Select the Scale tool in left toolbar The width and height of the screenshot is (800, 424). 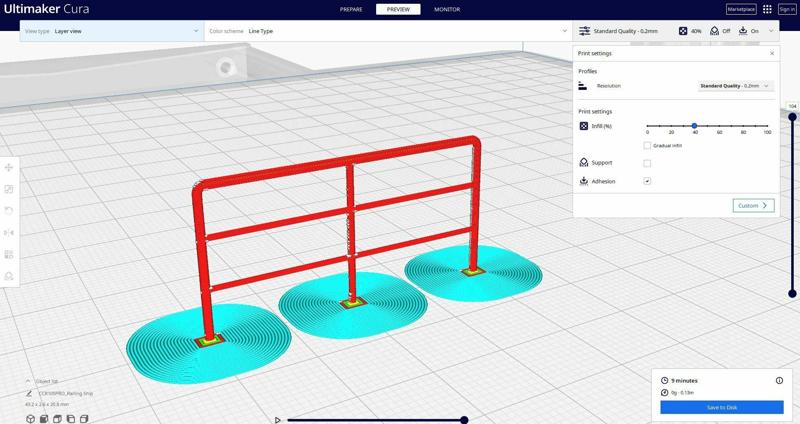pos(9,189)
